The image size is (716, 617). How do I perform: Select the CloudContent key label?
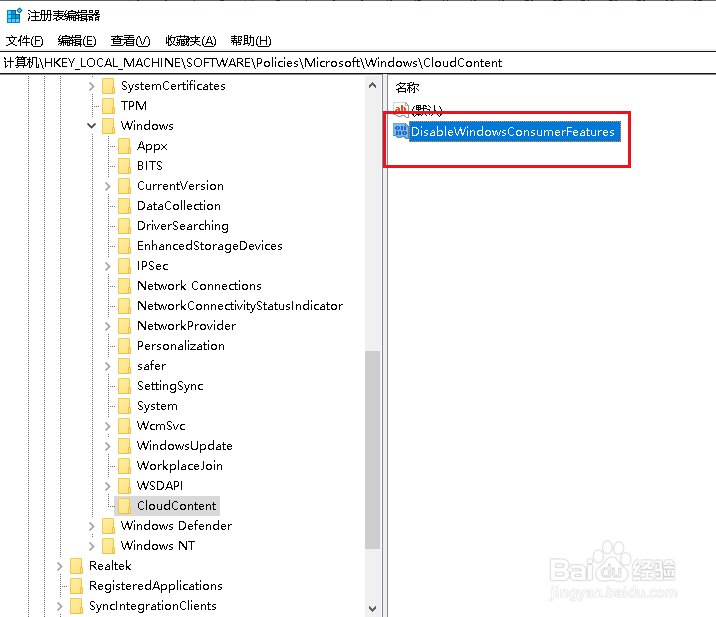[x=176, y=506]
